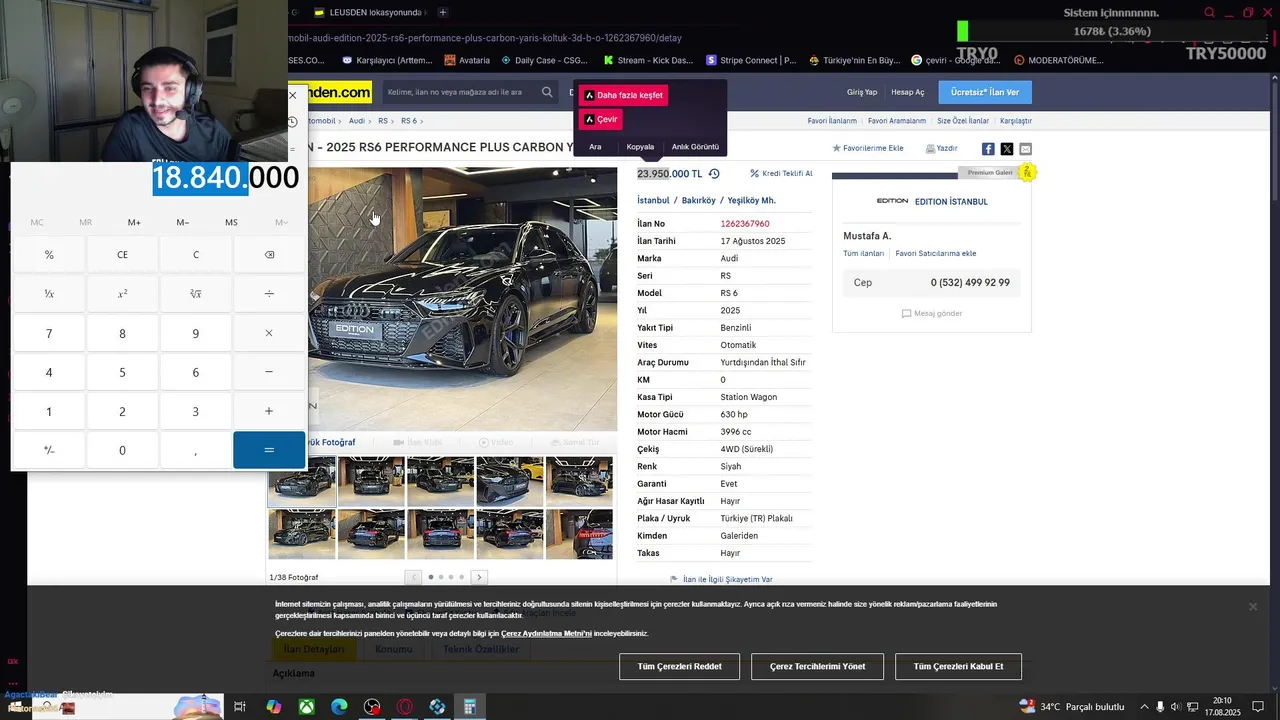Open the Xbox app in taskbar
Image resolution: width=1280 pixels, height=720 pixels.
[x=307, y=707]
